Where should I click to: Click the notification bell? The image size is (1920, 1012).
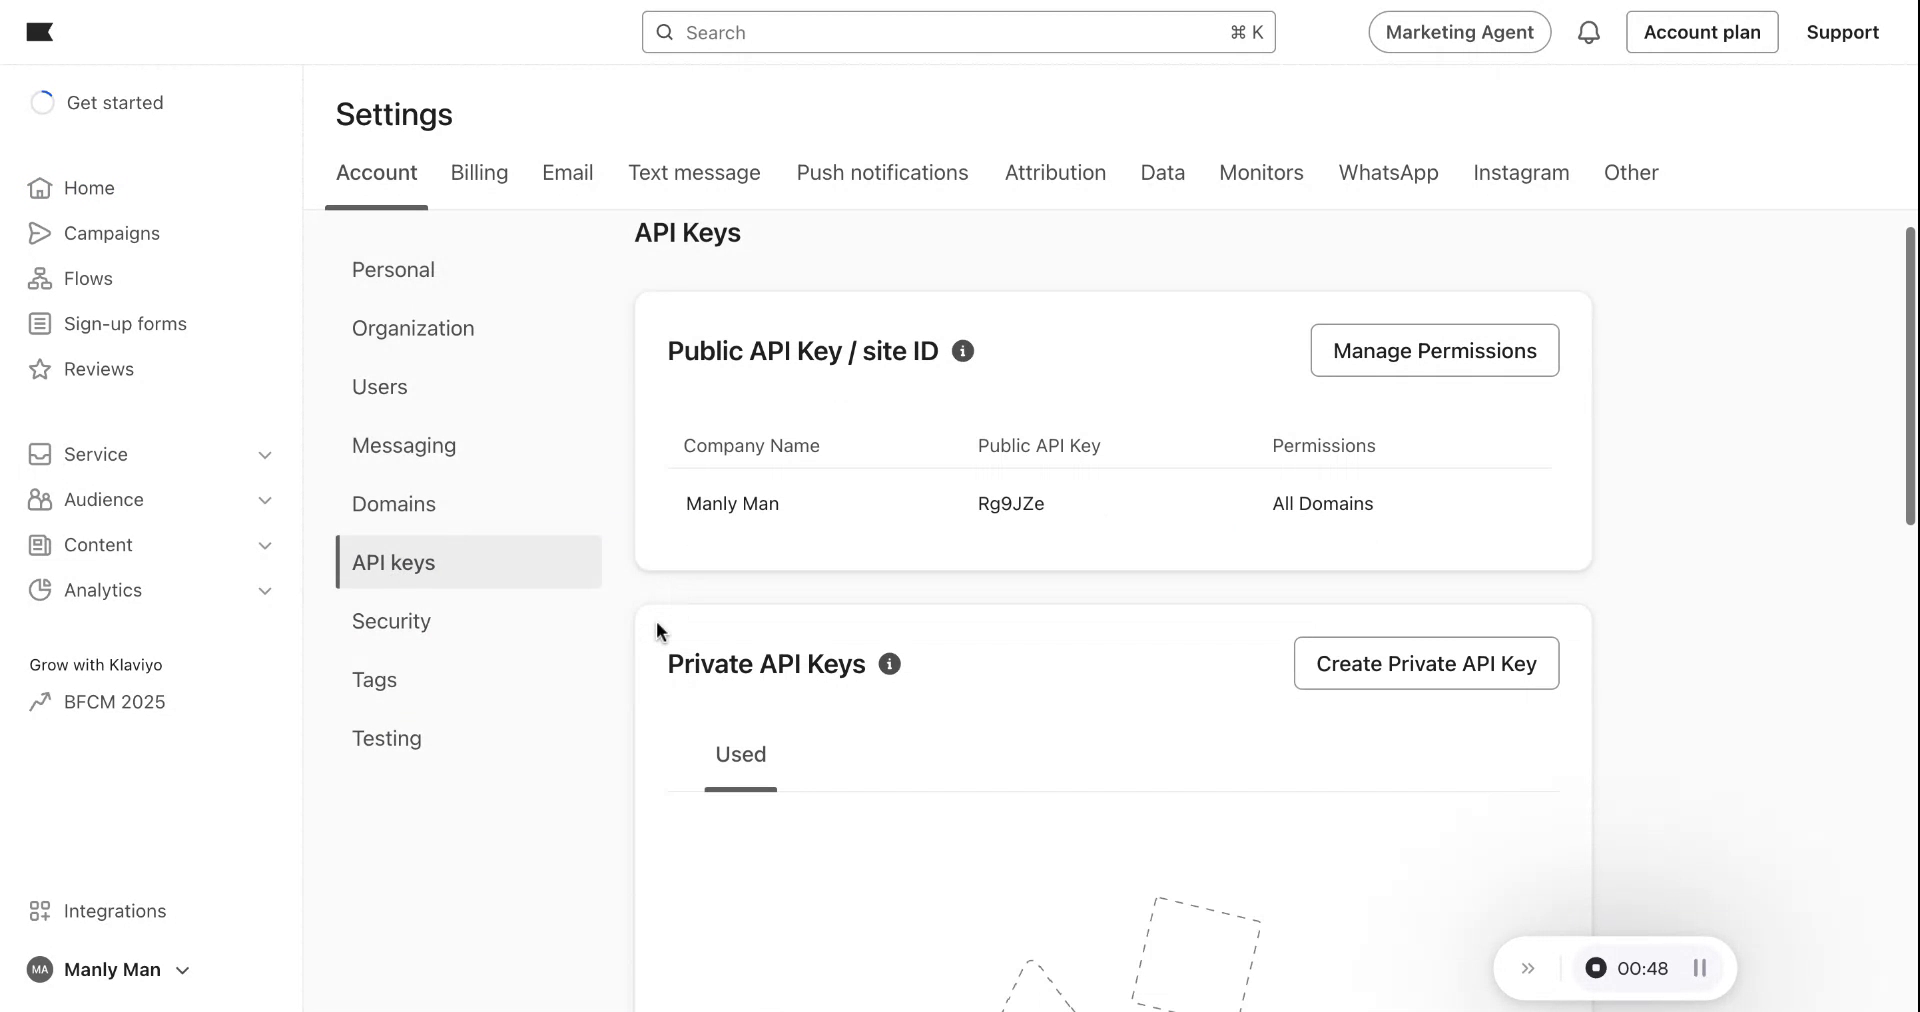1589,31
